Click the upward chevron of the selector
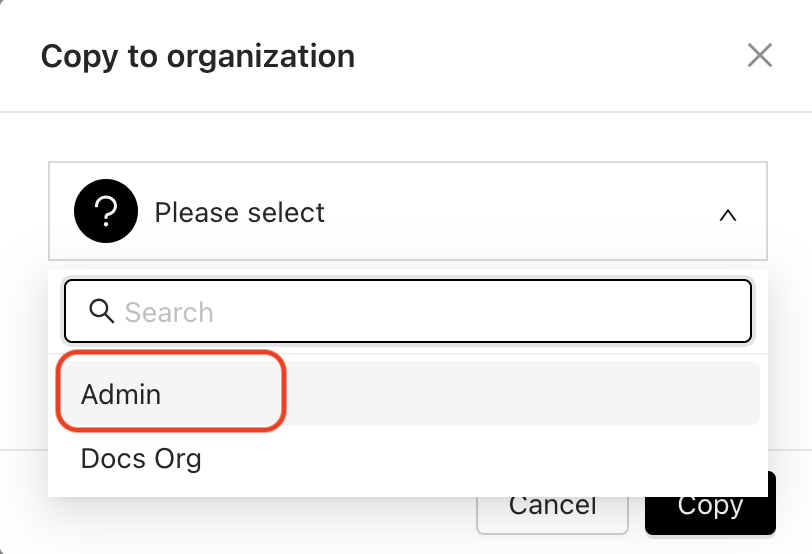Screen dimensions: 812x554 [728, 214]
